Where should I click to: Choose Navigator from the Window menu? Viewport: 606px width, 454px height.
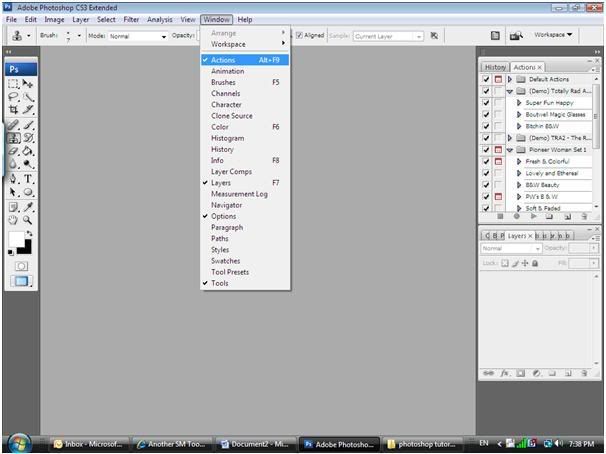[226, 205]
